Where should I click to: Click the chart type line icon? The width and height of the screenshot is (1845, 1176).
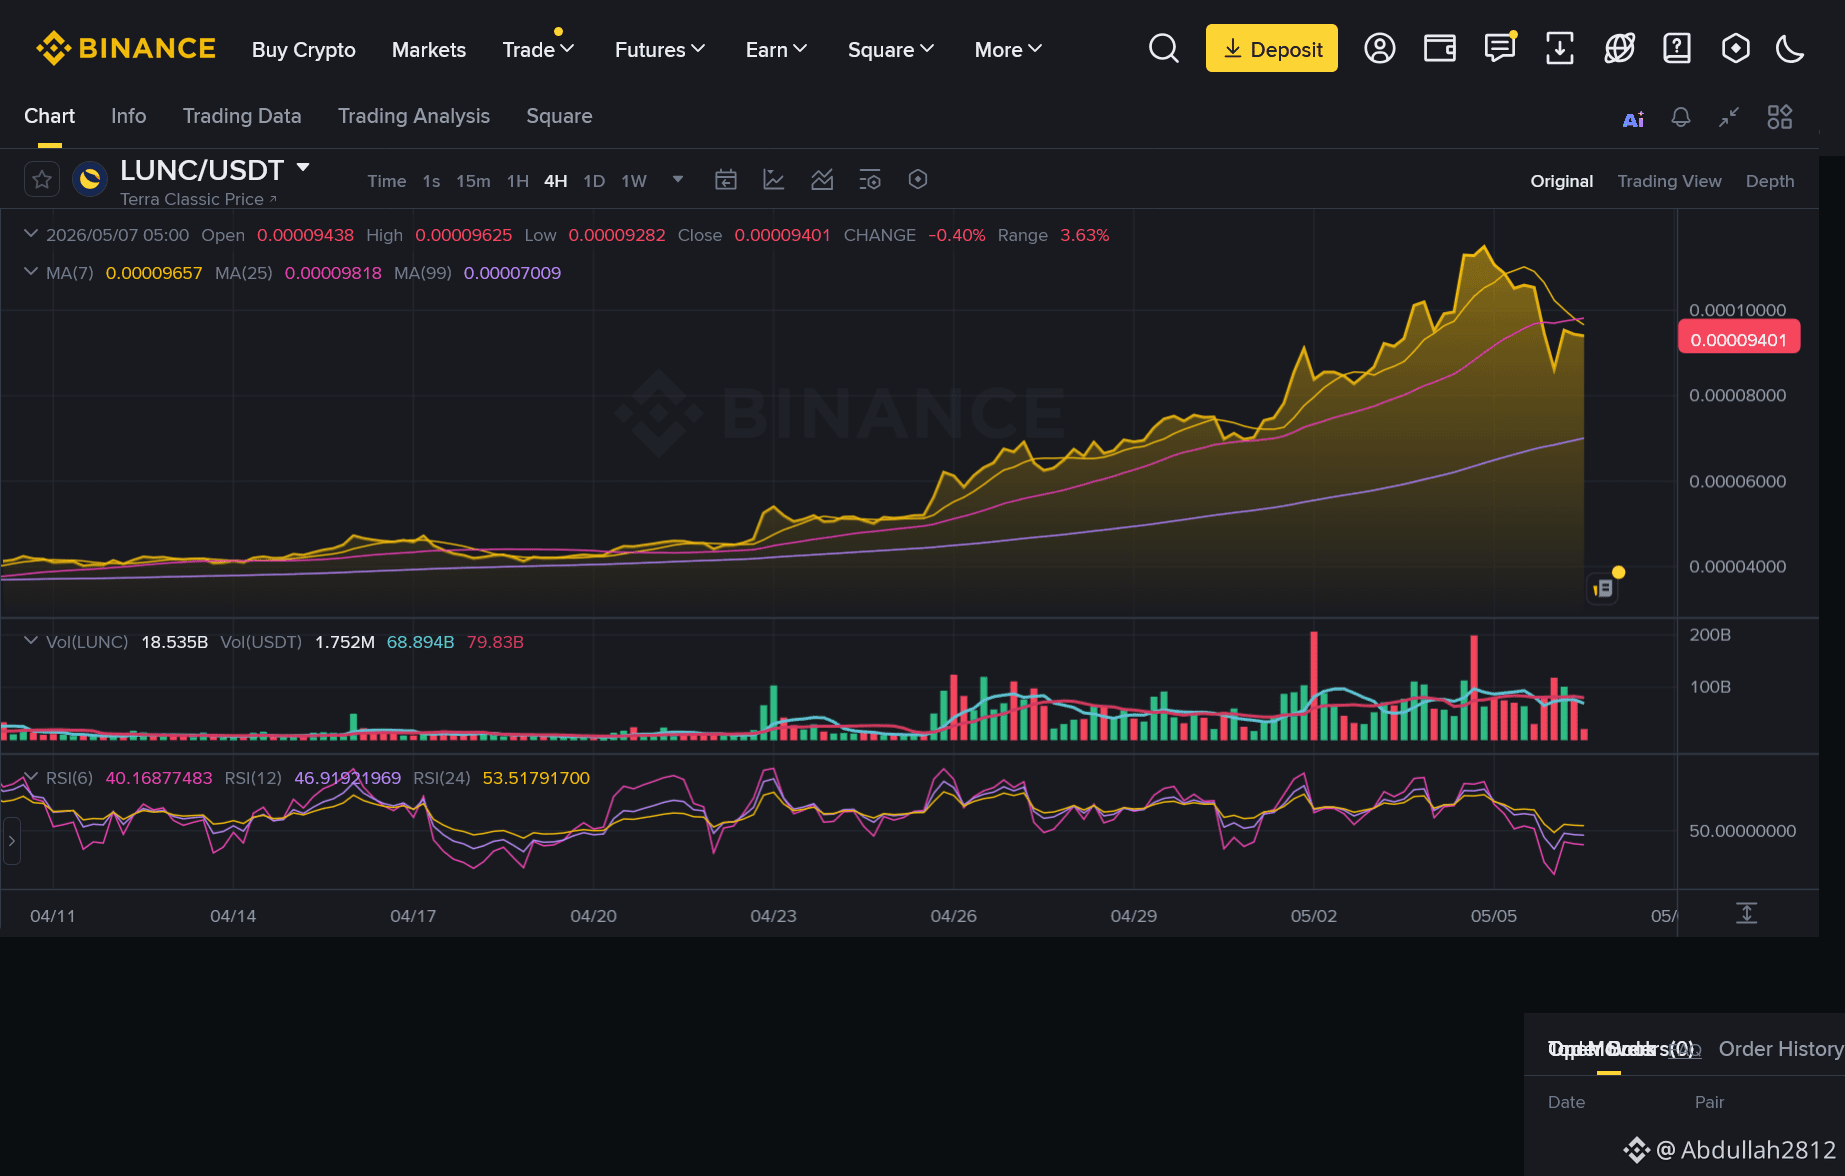point(774,180)
